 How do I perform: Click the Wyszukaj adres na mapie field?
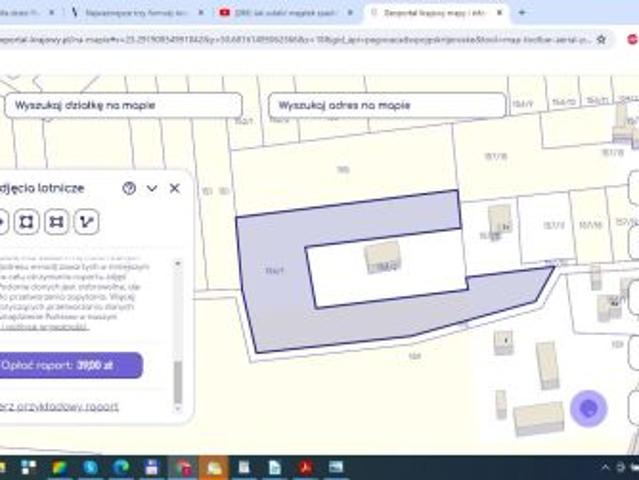(387, 105)
